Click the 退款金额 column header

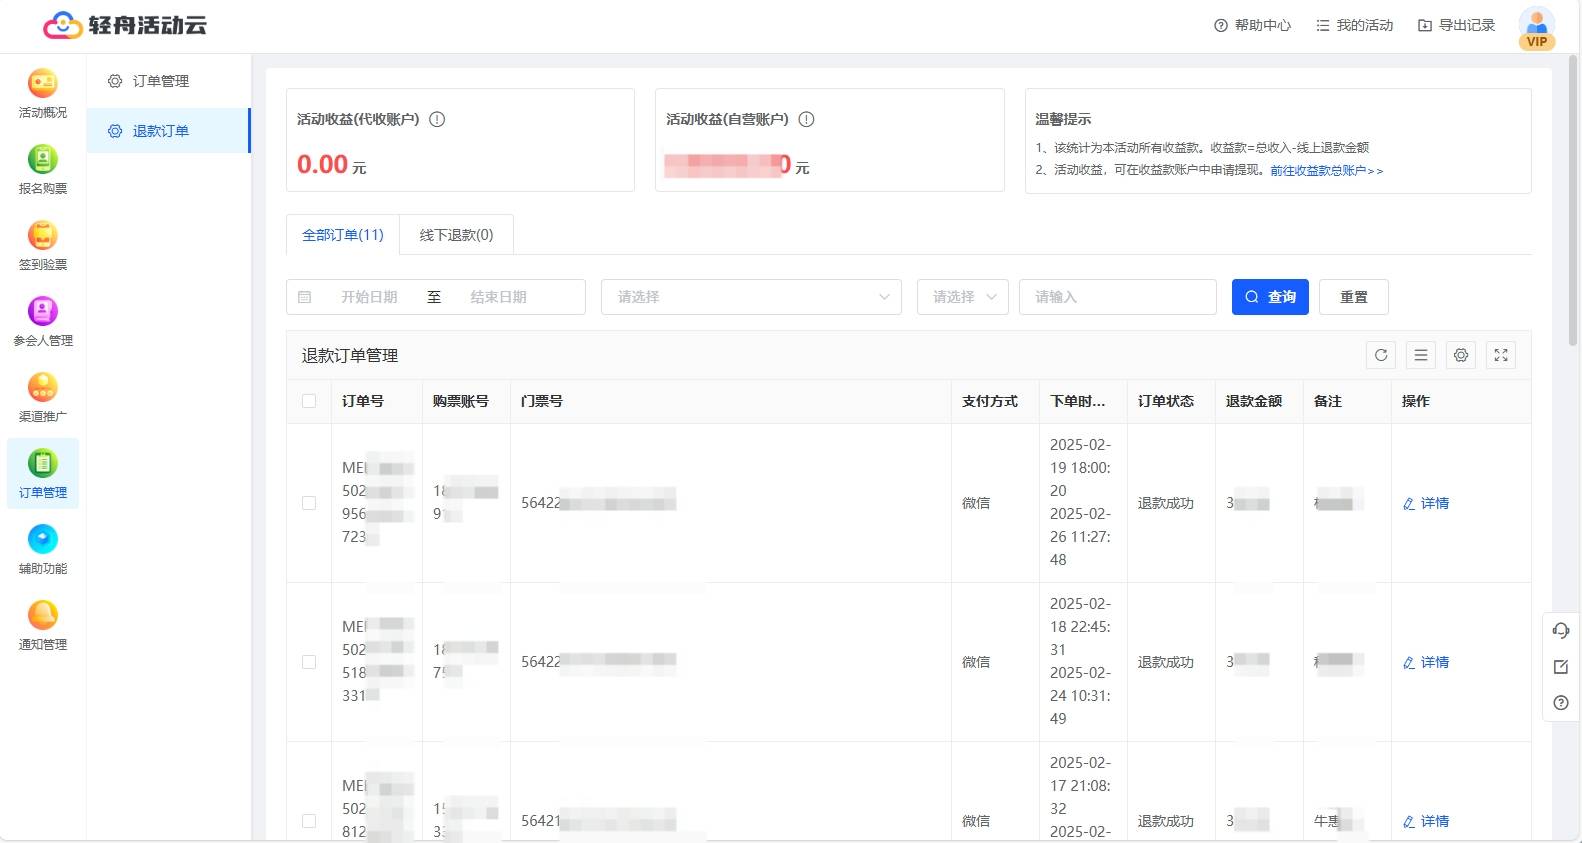coord(1254,401)
